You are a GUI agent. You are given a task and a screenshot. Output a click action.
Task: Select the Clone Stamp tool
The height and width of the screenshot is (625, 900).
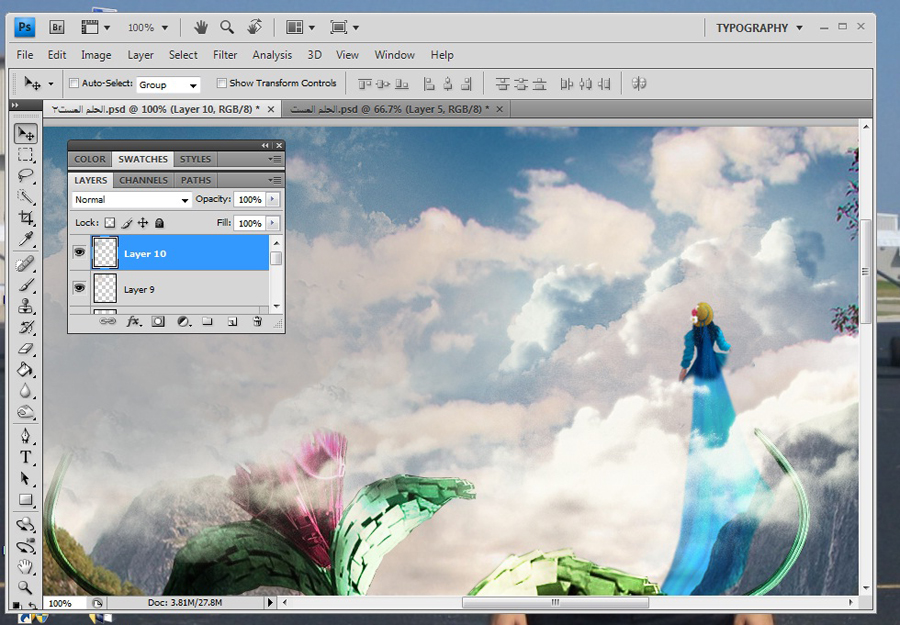(x=25, y=306)
